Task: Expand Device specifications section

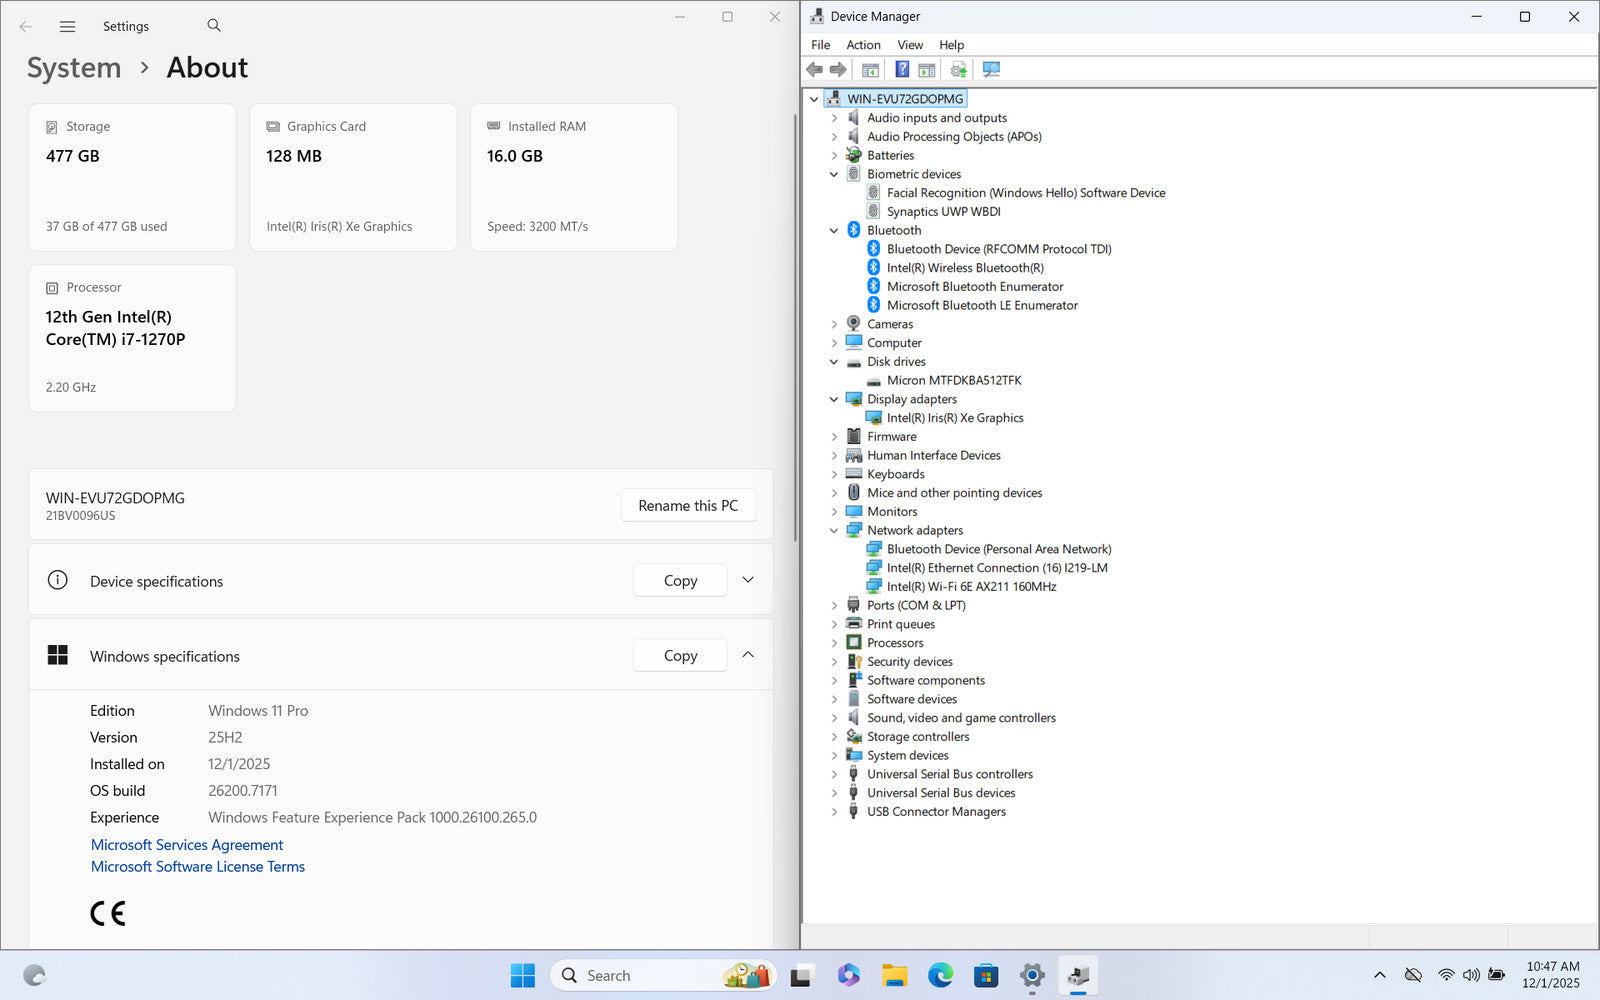Action: click(748, 580)
